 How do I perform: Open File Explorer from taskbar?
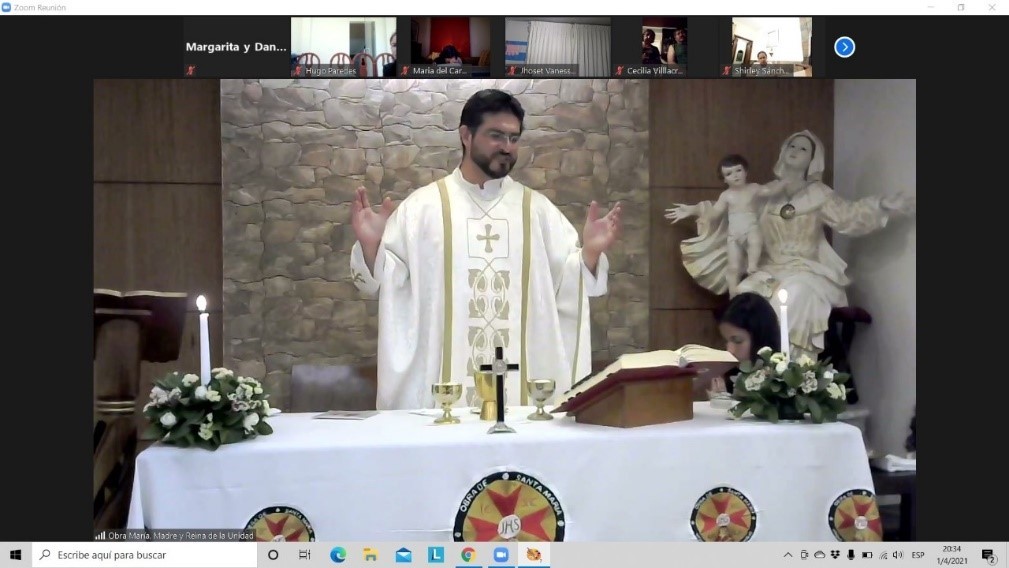click(370, 555)
